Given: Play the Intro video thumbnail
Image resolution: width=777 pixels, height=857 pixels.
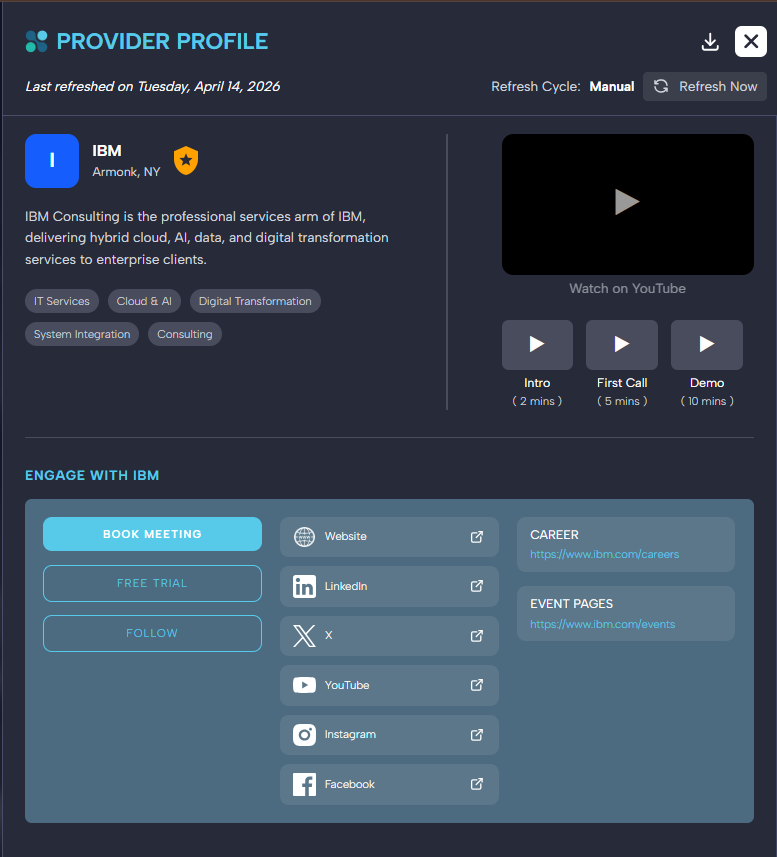Looking at the screenshot, I should 537,344.
